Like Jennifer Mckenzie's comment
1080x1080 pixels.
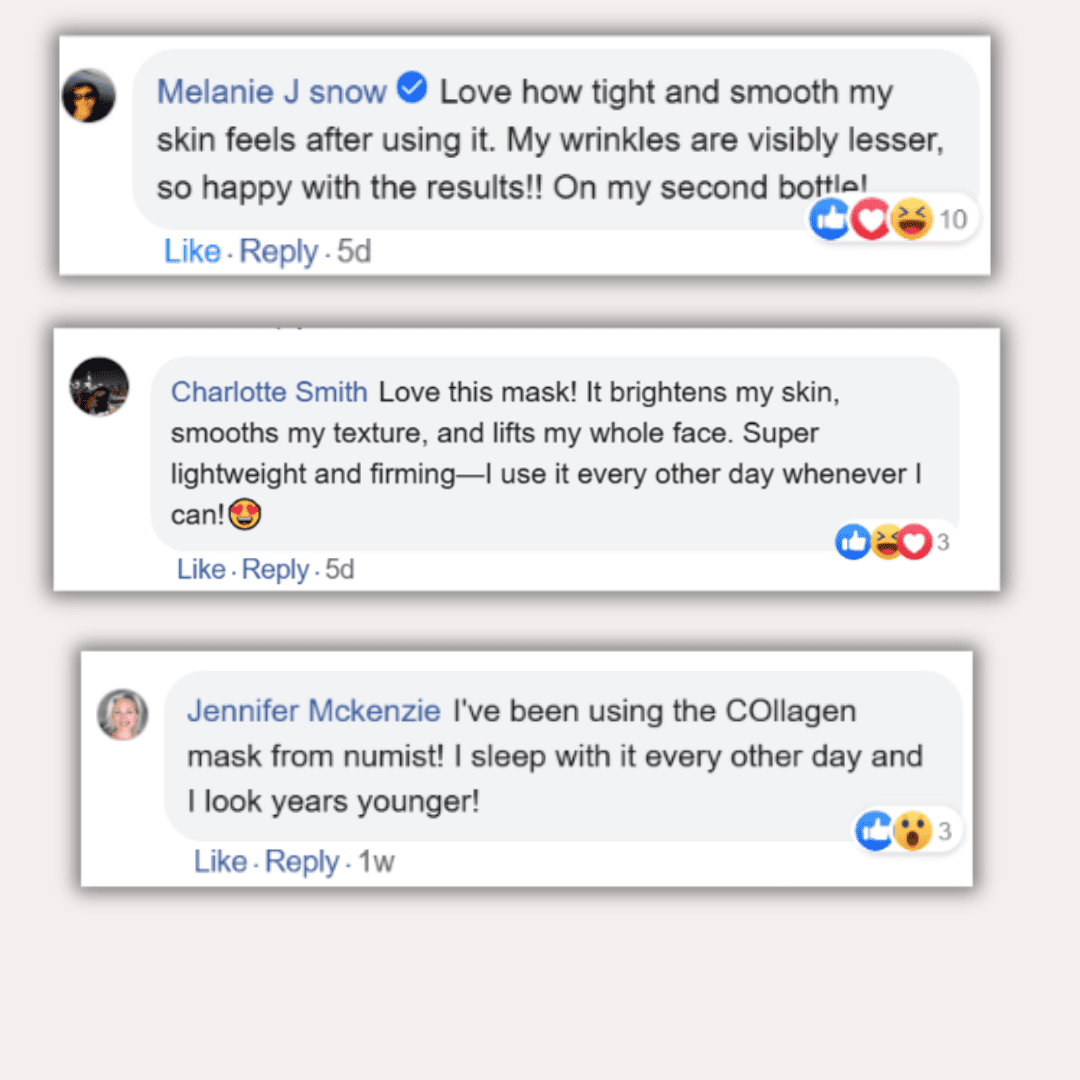coord(220,861)
